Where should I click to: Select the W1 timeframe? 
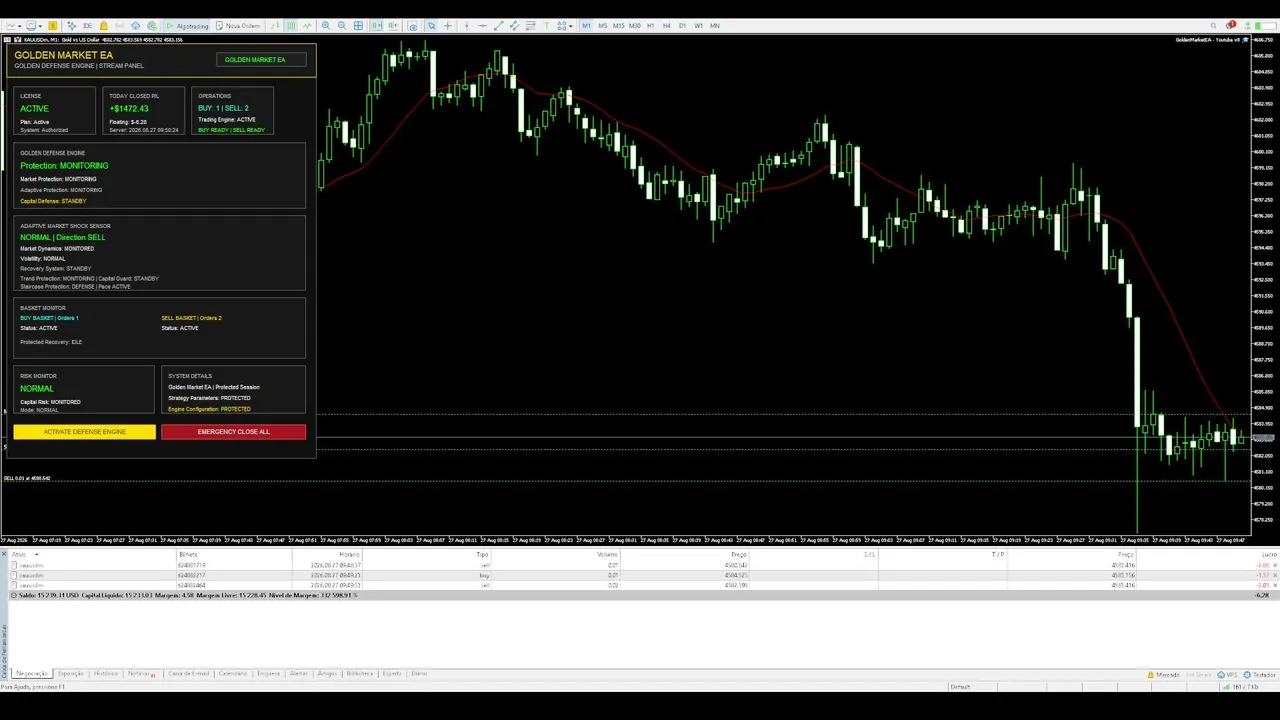pos(699,26)
